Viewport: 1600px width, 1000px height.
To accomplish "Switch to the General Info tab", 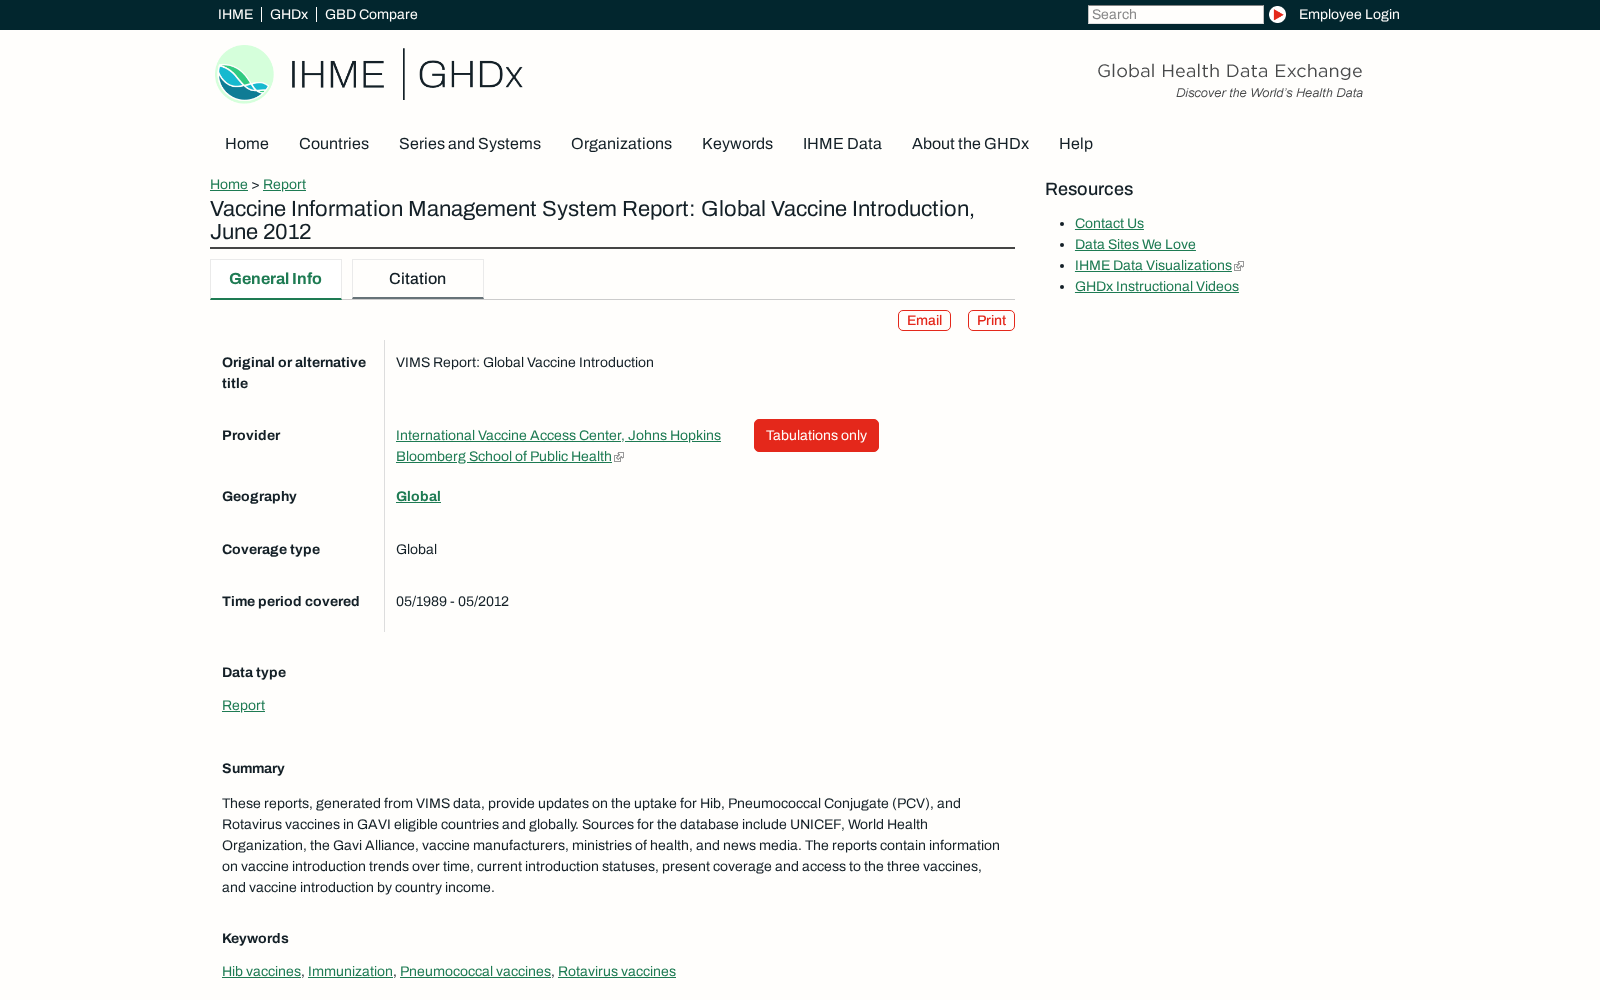I will coord(275,279).
